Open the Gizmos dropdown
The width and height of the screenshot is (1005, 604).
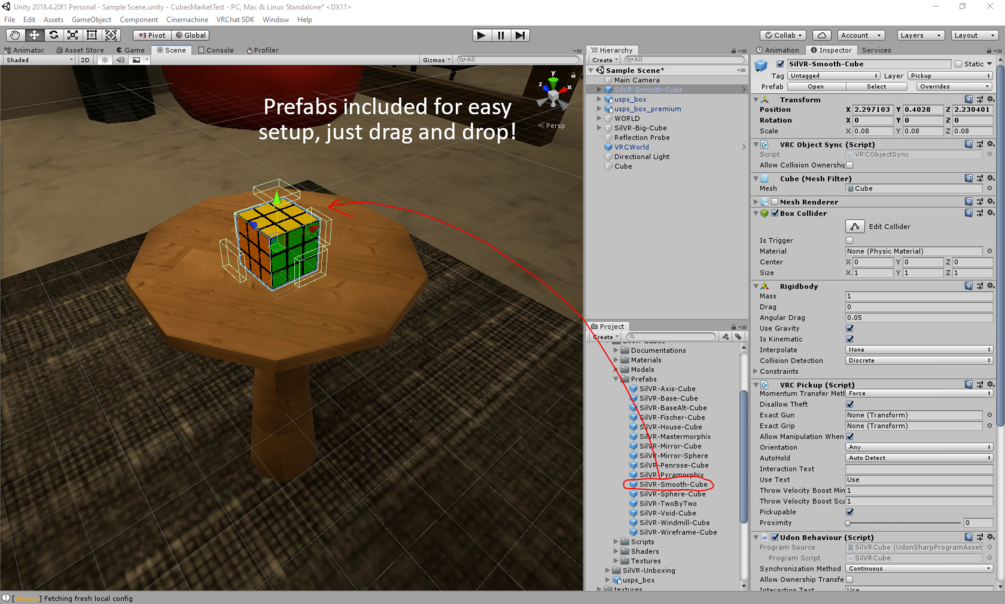click(436, 60)
